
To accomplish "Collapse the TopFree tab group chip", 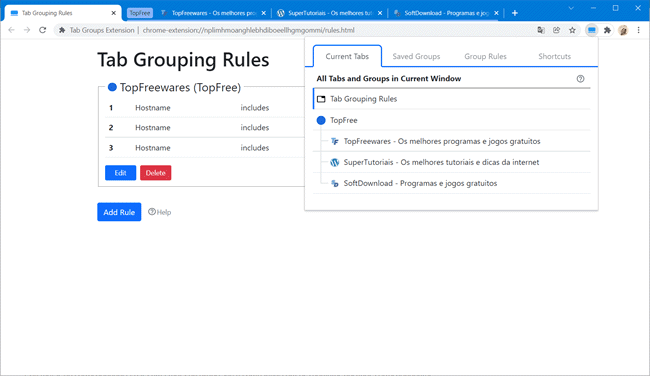I will [140, 13].
